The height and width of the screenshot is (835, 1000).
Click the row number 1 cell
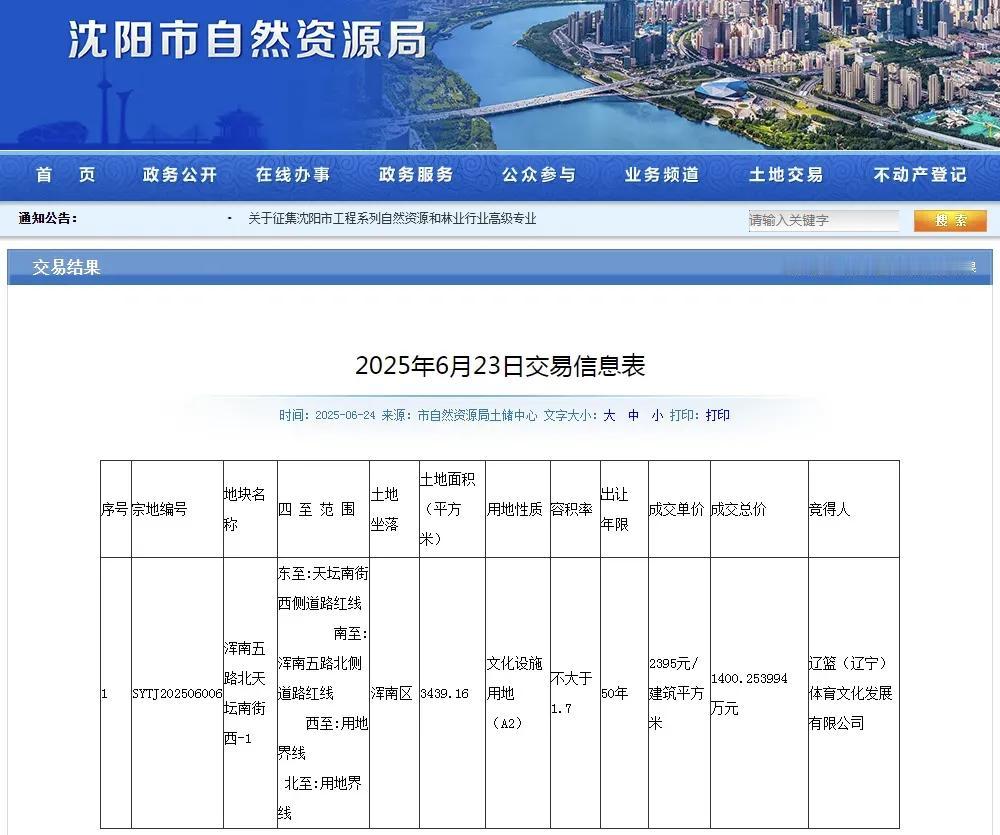pyautogui.click(x=115, y=693)
